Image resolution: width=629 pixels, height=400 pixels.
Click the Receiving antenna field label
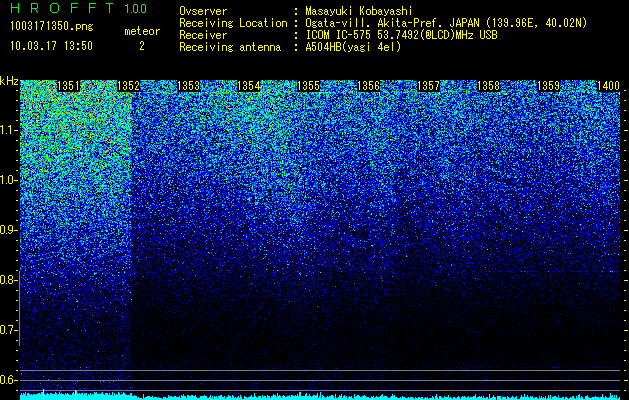click(x=230, y=47)
